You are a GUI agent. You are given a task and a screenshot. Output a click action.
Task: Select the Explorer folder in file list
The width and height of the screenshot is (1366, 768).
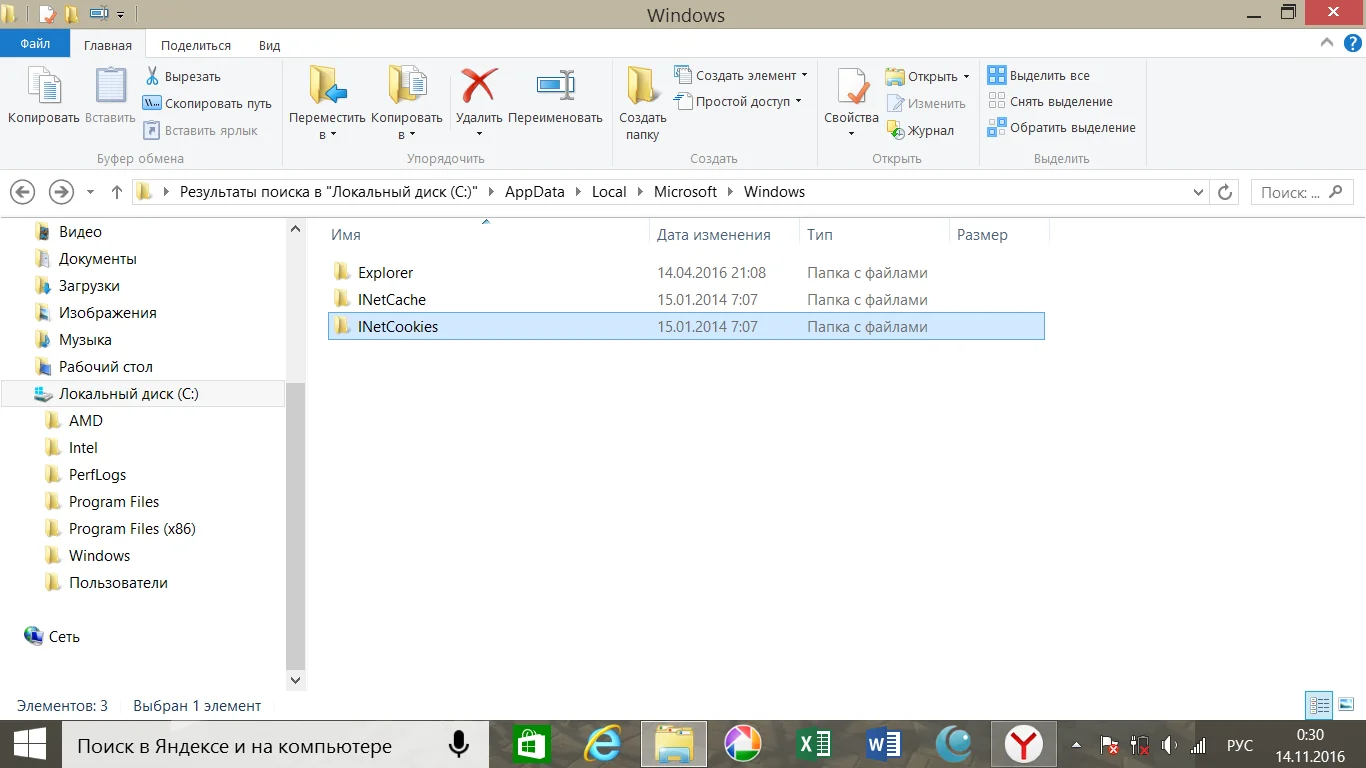pos(686,272)
